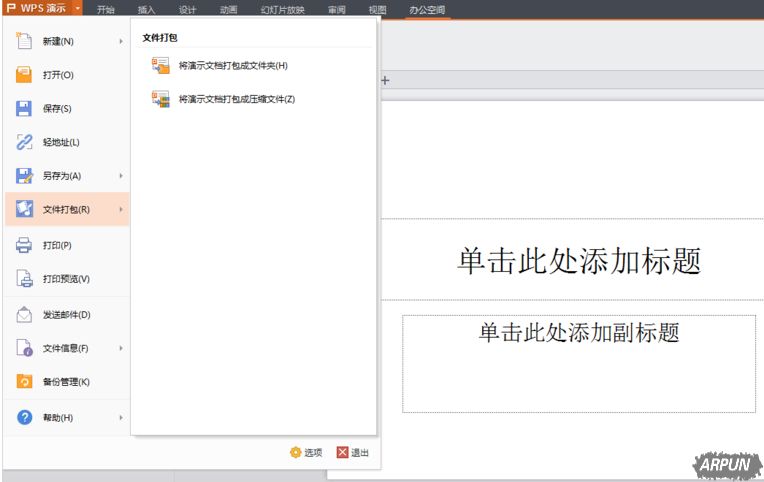Choose the 轻地址(L) menu entry
The height and width of the screenshot is (482, 764).
click(x=67, y=142)
